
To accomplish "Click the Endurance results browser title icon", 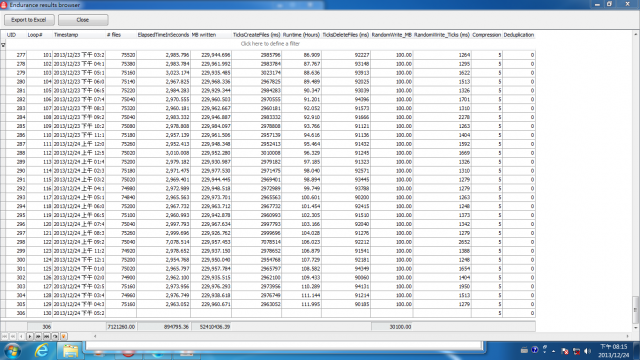I will tap(4, 5).
